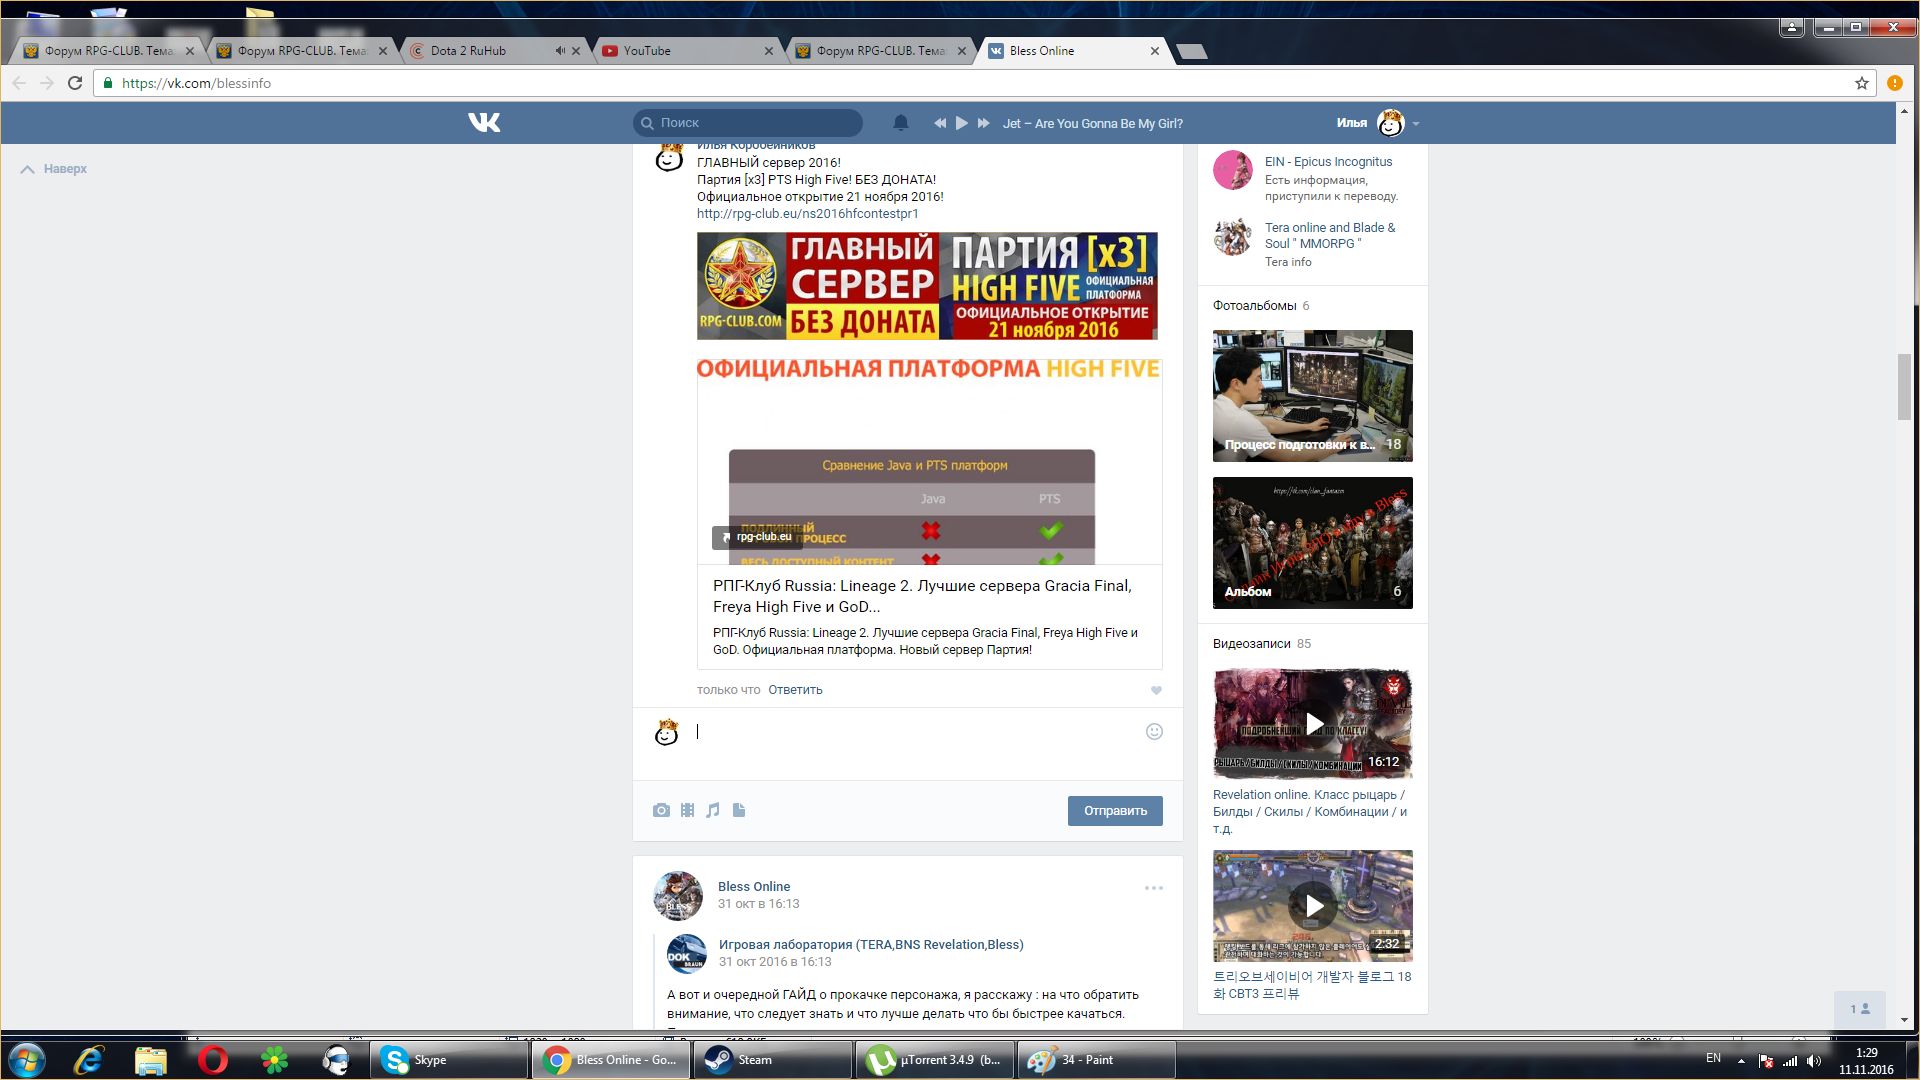Switch EN language indicator in tray
This screenshot has height=1080, width=1920.
click(x=1713, y=1058)
